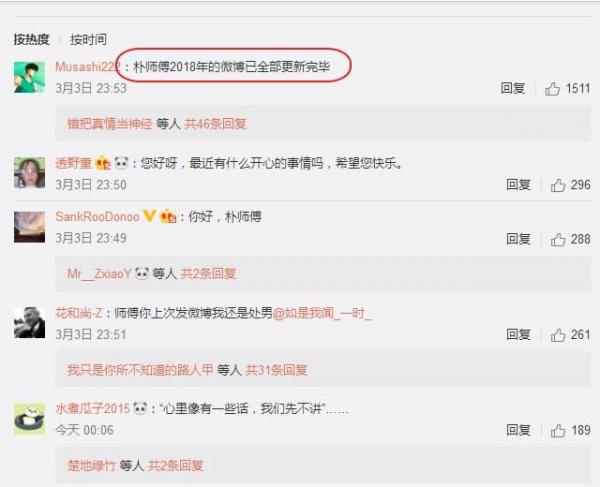Expand 共31条回复 replies thread
Screen dimensions: 600x487
276,370
